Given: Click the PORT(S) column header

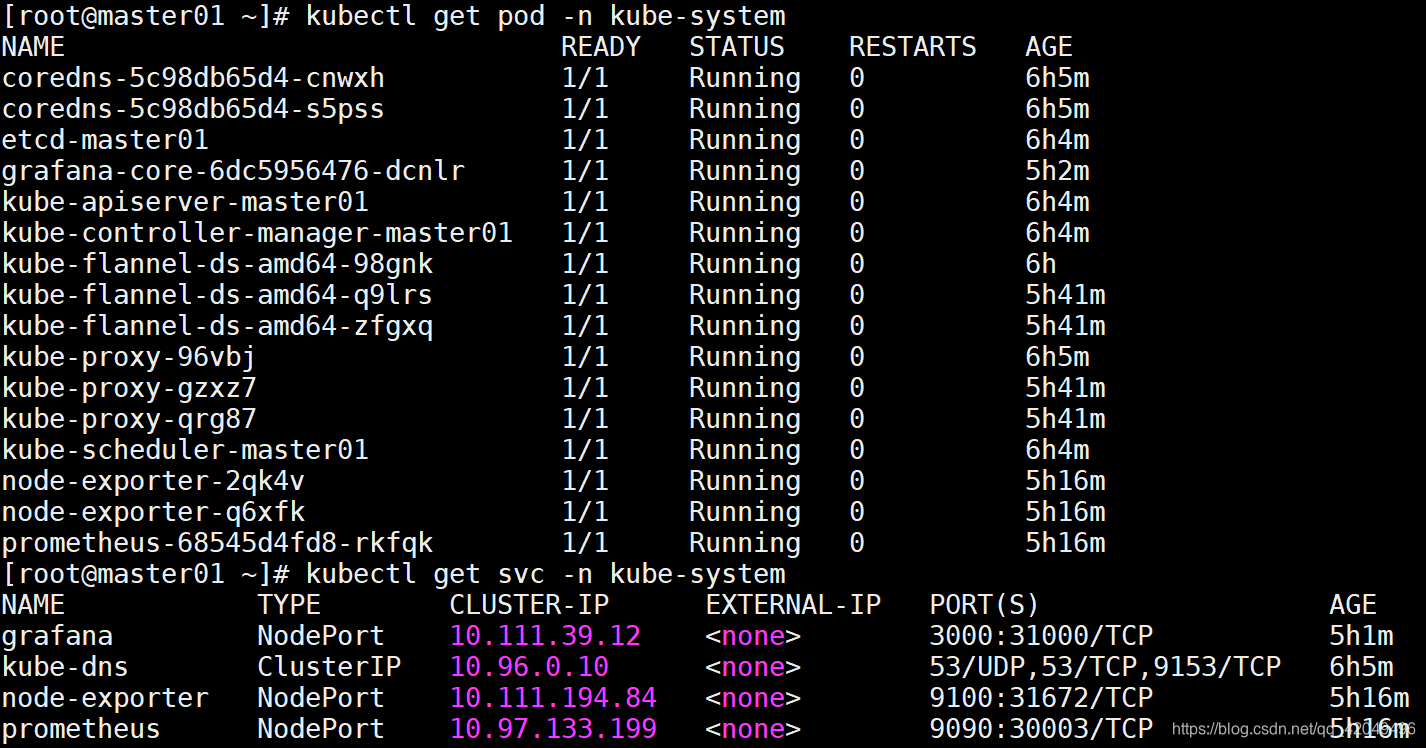Looking at the screenshot, I should coord(985,605).
